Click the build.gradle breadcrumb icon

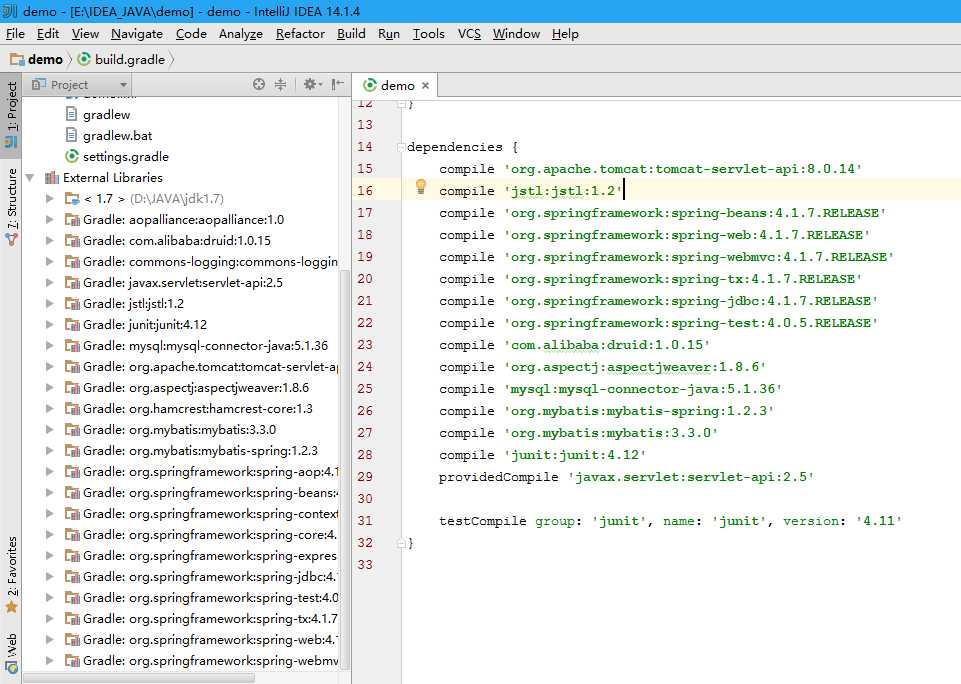(84, 59)
